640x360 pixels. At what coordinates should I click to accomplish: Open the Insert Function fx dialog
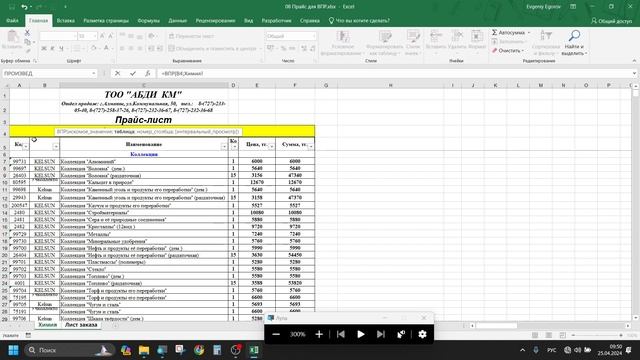click(147, 73)
